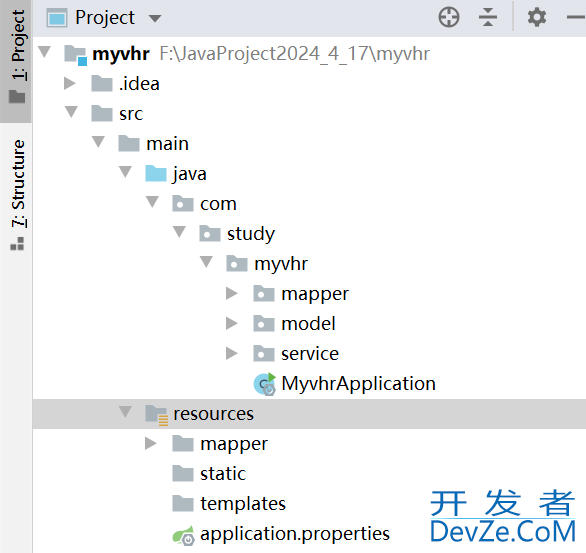The width and height of the screenshot is (586, 553).
Task: Select the MyvhrApplication Spring Boot class icon
Action: point(265,384)
